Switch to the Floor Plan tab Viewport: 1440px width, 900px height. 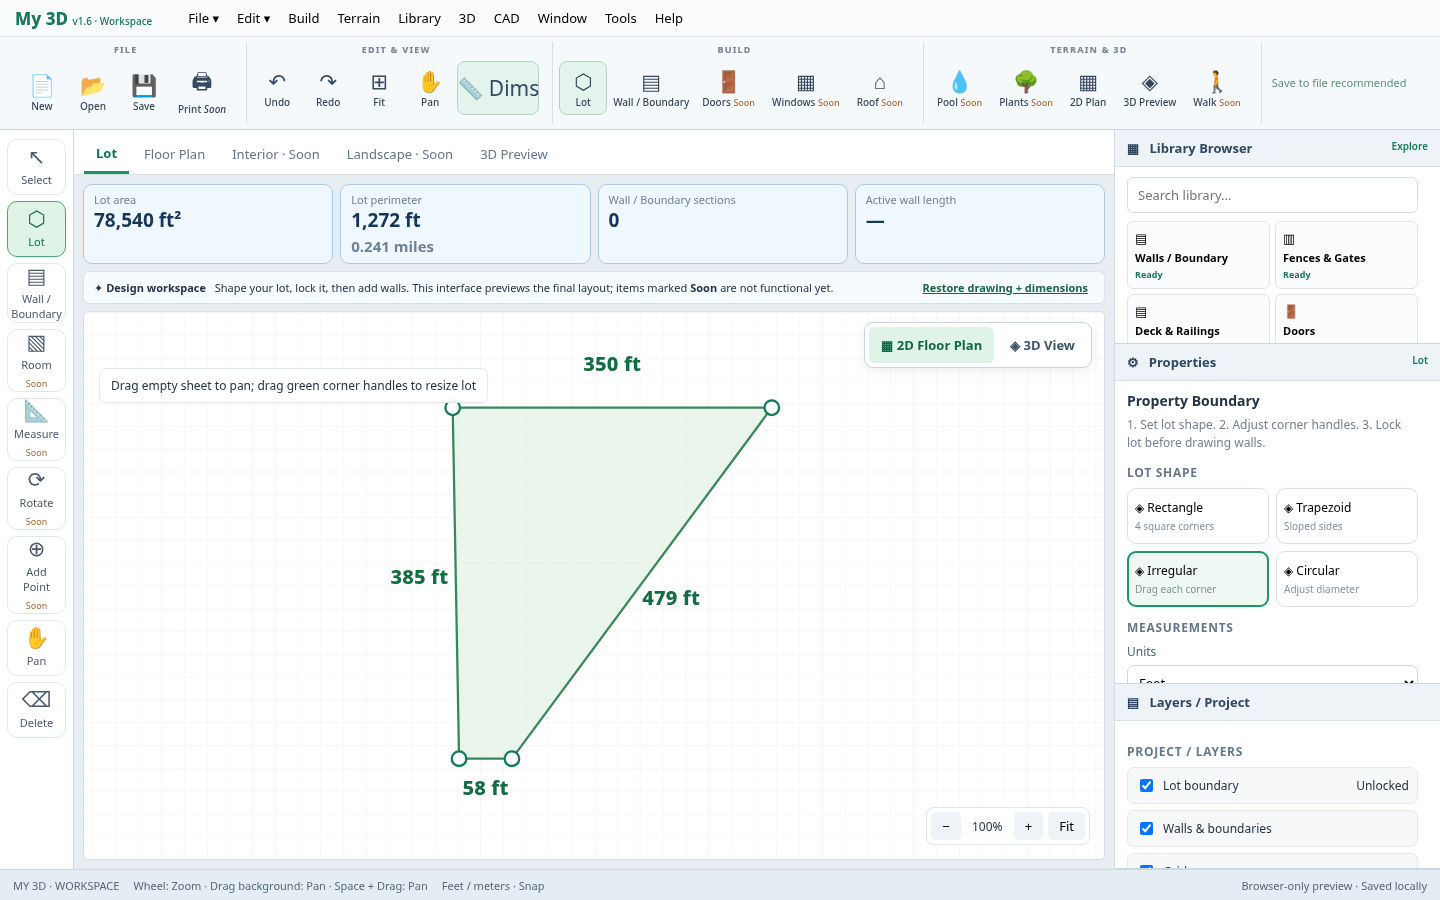coord(174,154)
